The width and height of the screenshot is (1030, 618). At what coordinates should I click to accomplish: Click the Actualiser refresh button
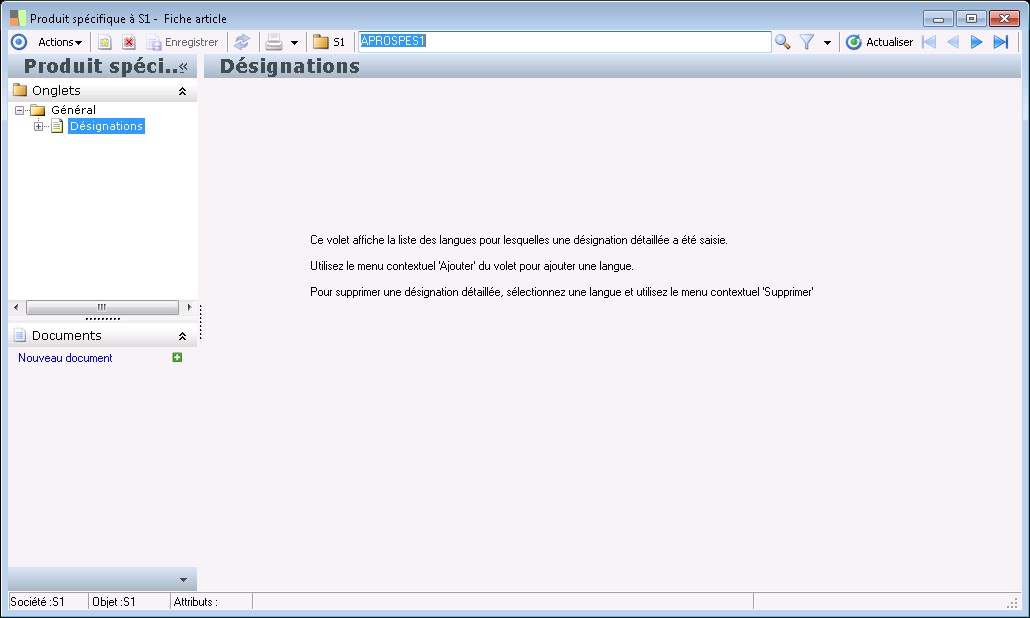coord(880,42)
